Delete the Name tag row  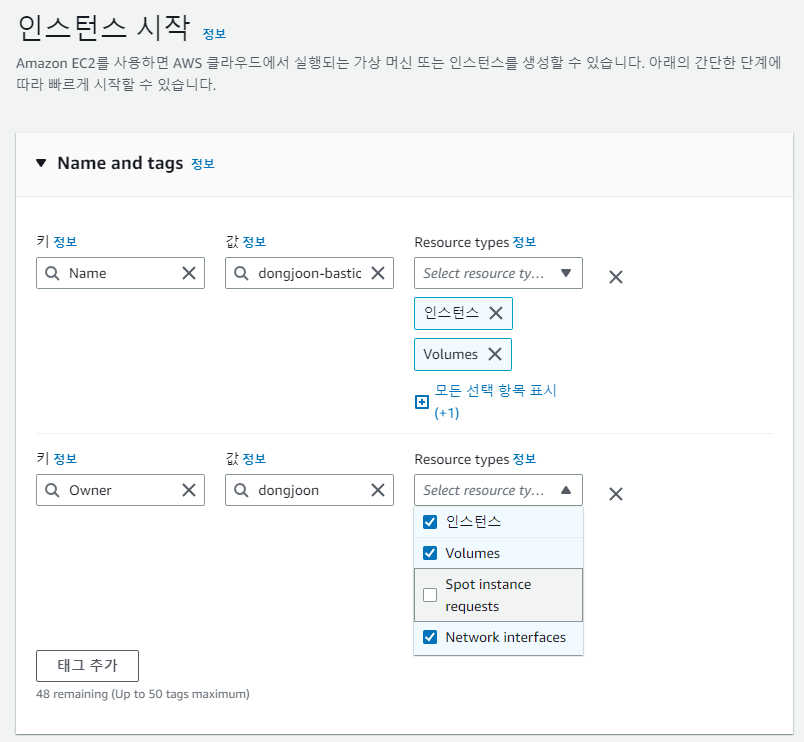click(616, 277)
